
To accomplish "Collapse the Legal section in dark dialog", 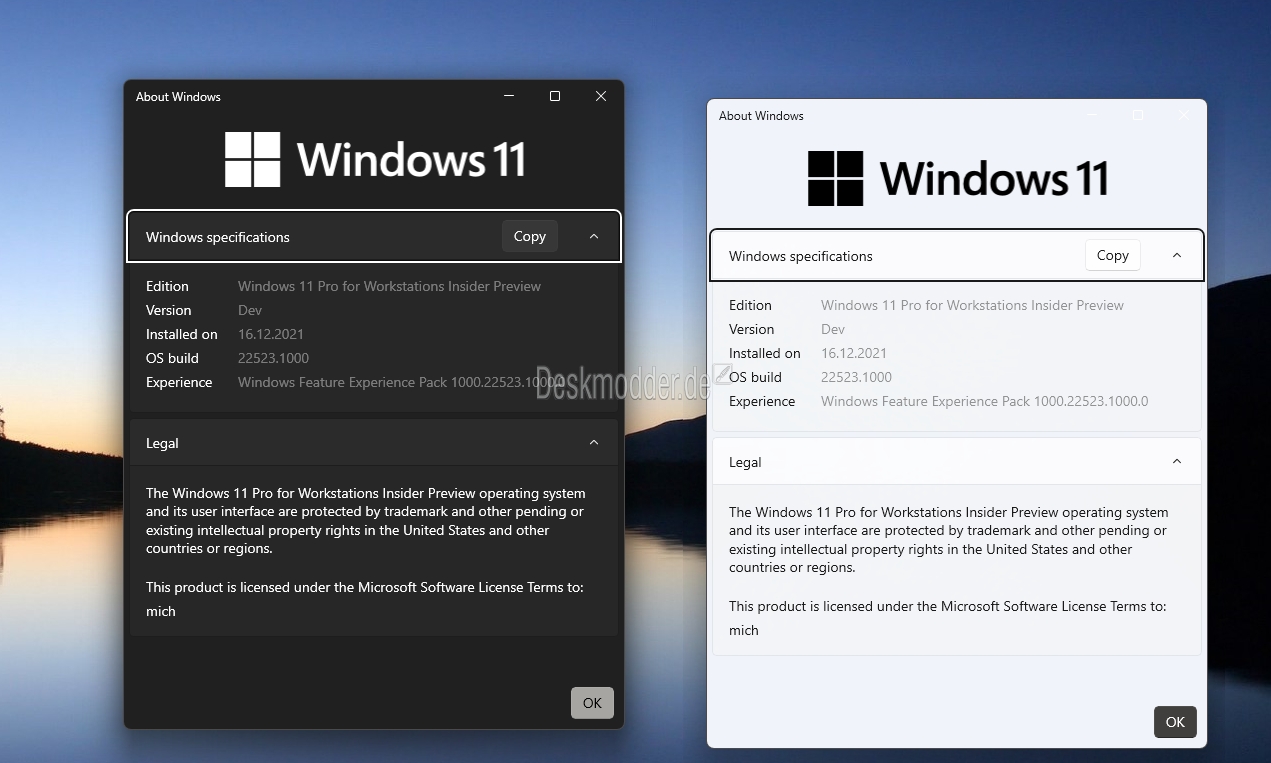I will [x=594, y=443].
